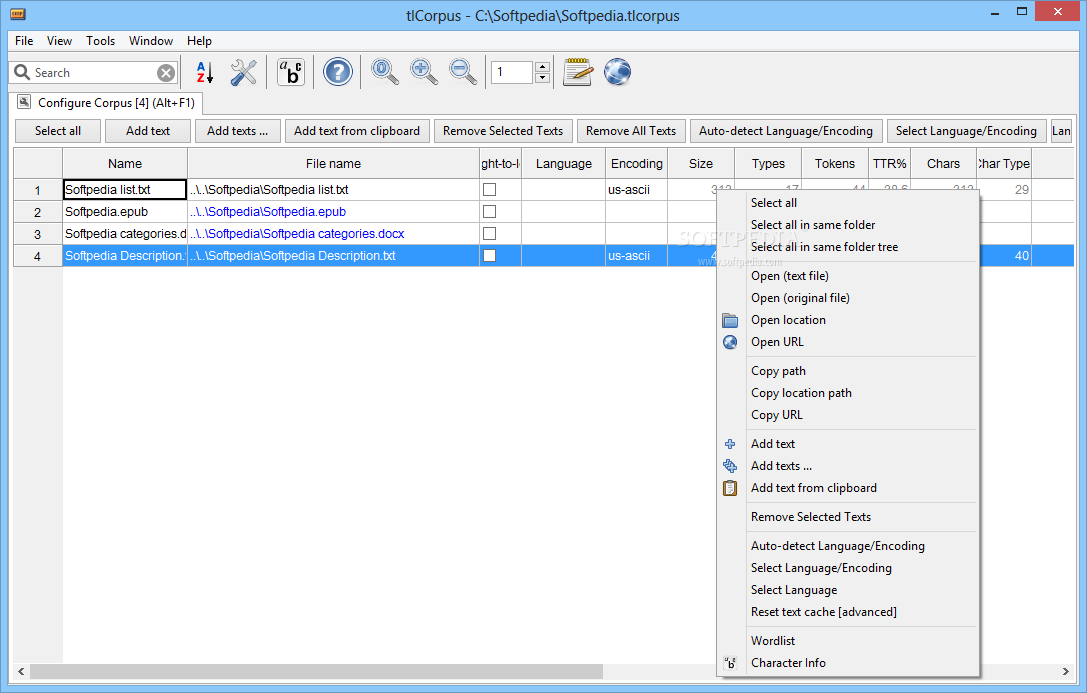Click into the Search input field

(94, 73)
